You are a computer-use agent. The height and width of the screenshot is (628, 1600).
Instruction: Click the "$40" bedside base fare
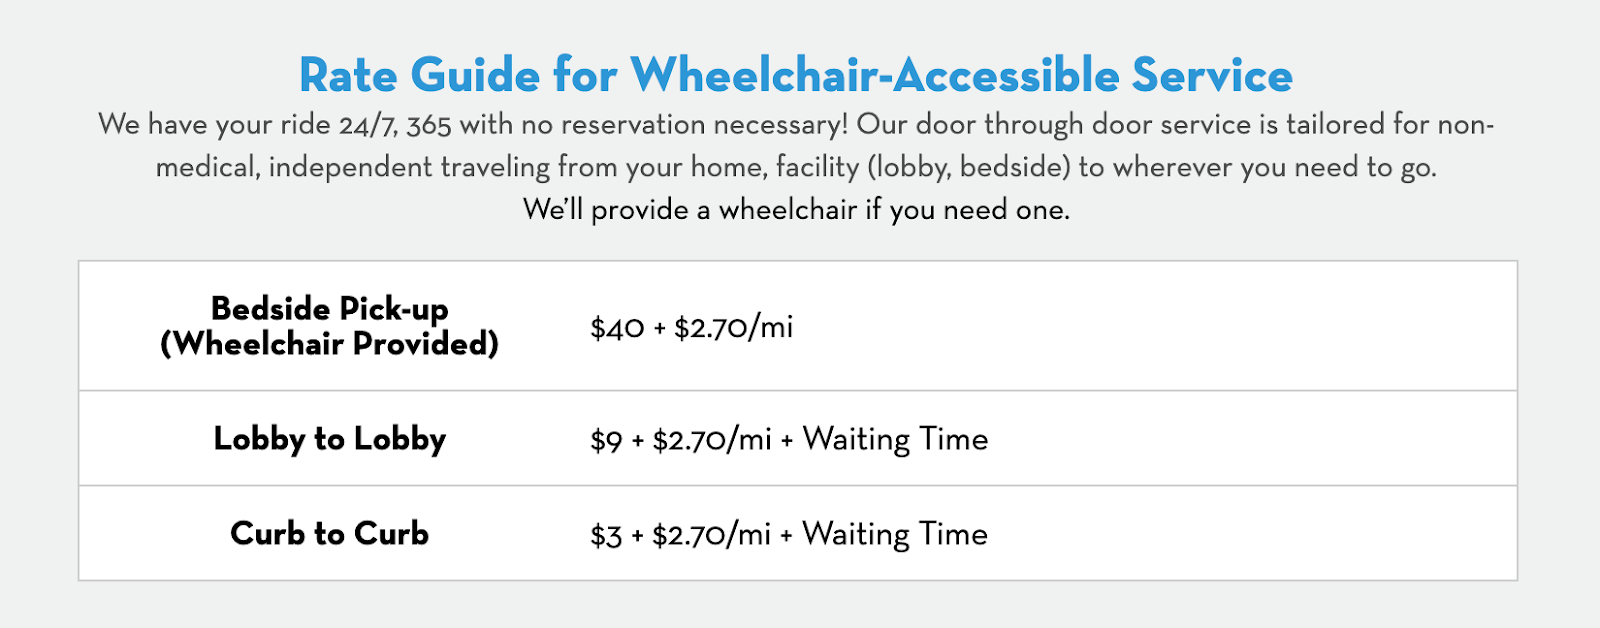pyautogui.click(x=617, y=328)
